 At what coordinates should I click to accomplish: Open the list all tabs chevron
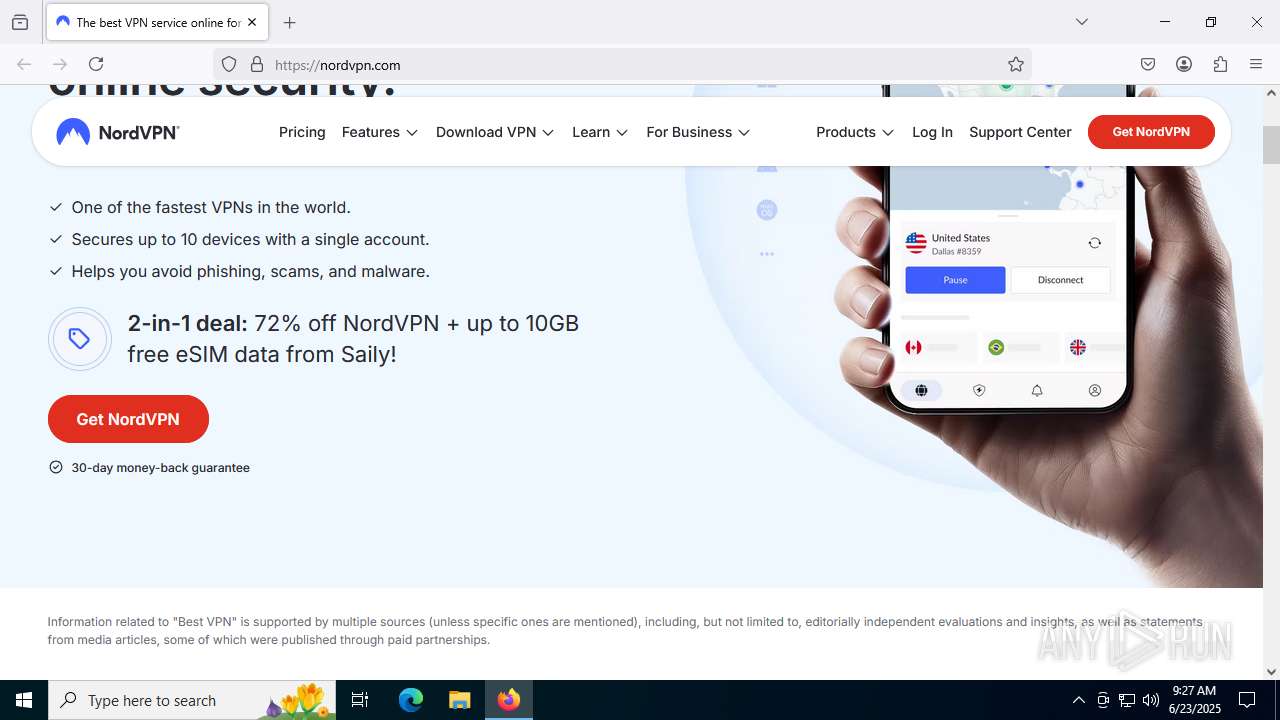pos(1081,22)
